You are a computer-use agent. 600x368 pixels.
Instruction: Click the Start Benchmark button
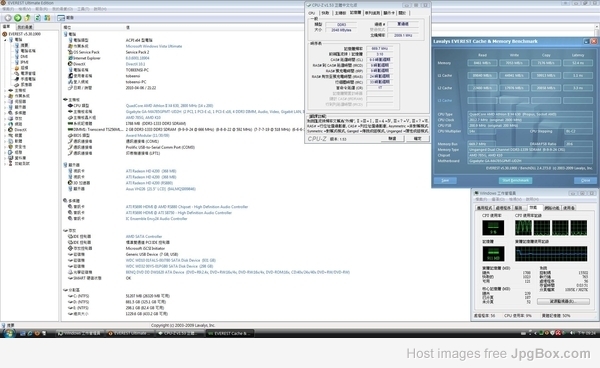(515, 180)
